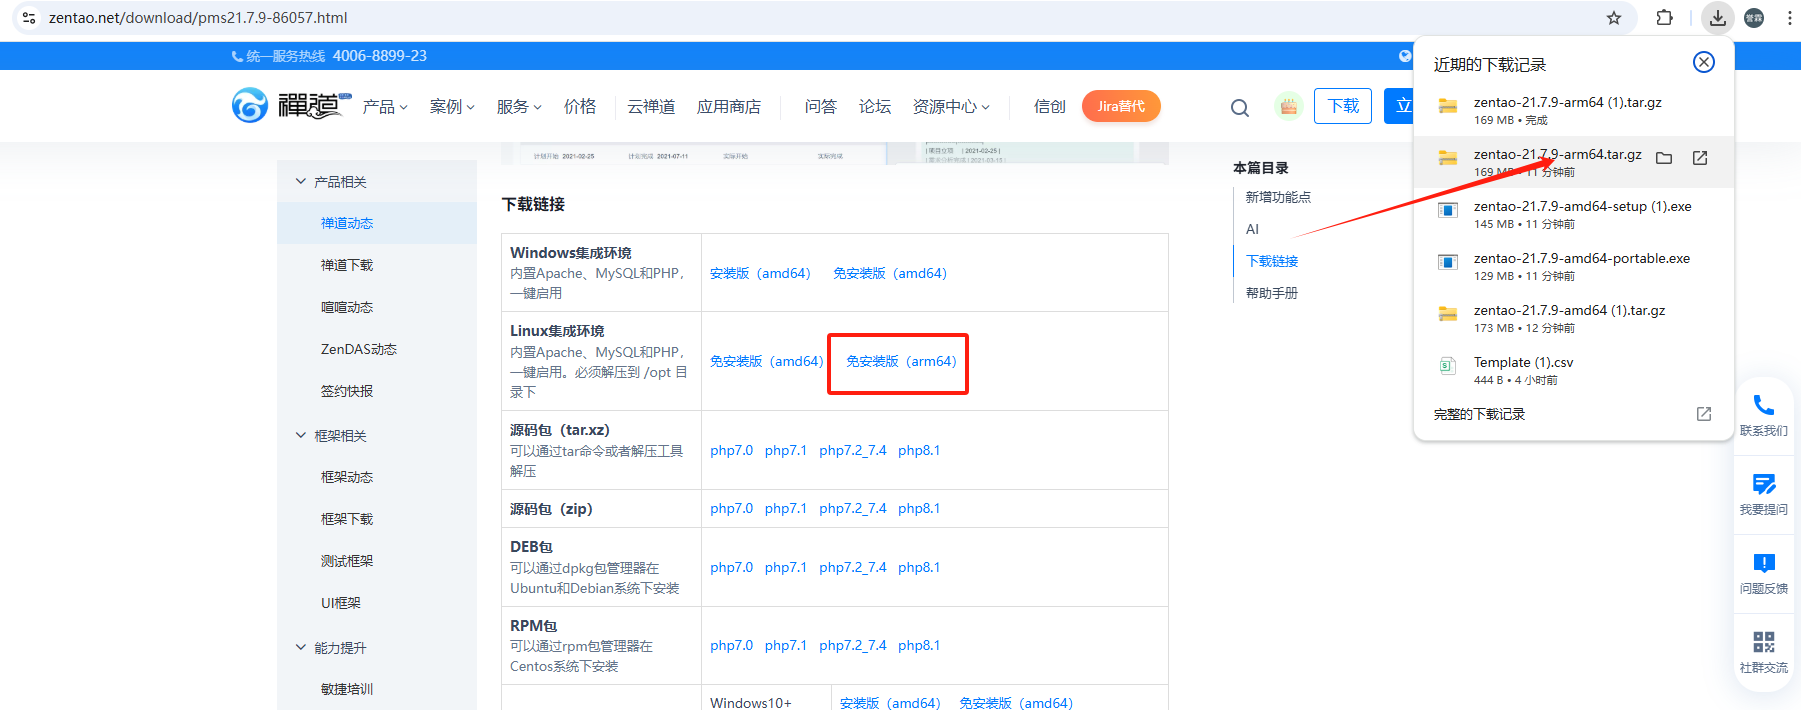Open the browser three-dot menu

[1789, 18]
